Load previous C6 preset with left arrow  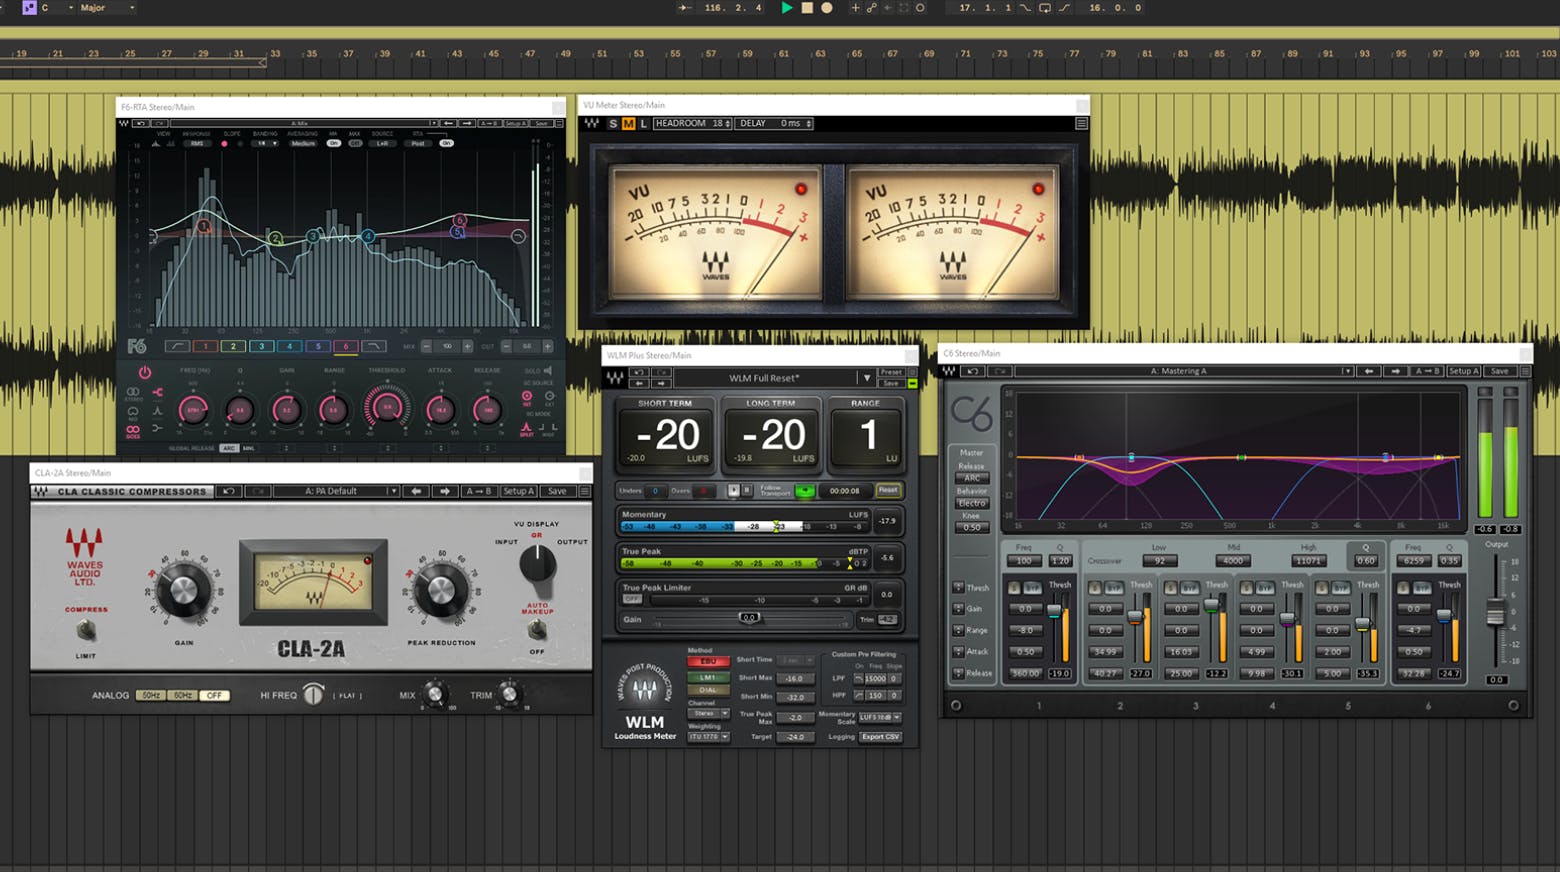click(x=1369, y=371)
